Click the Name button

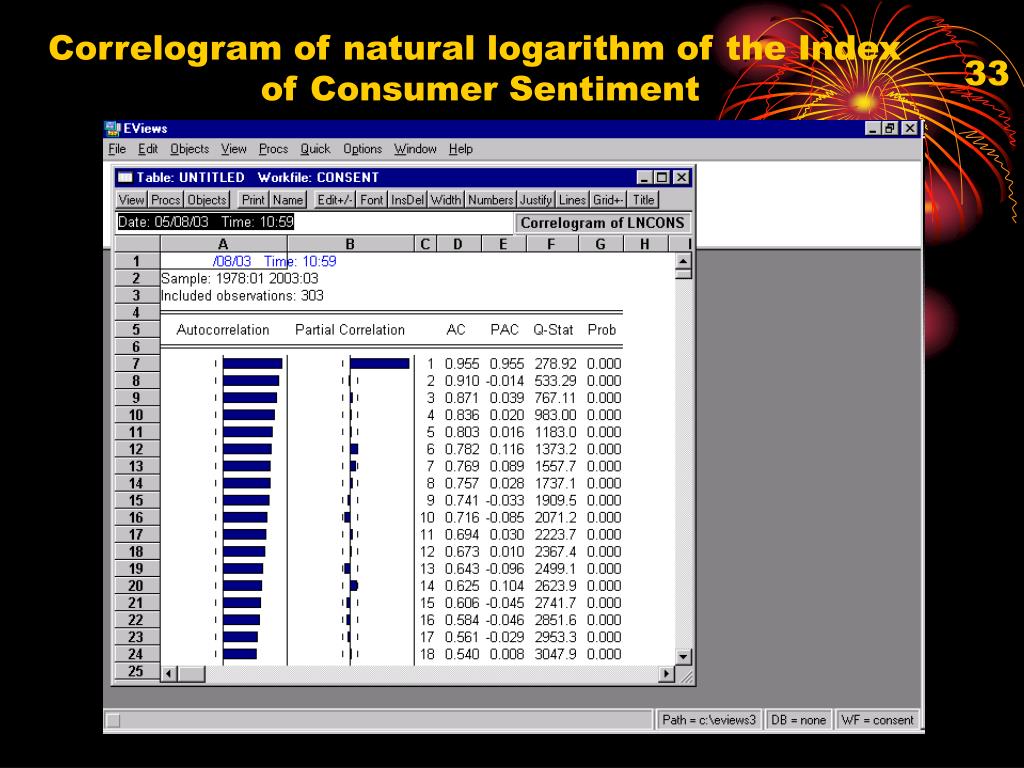tap(287, 200)
